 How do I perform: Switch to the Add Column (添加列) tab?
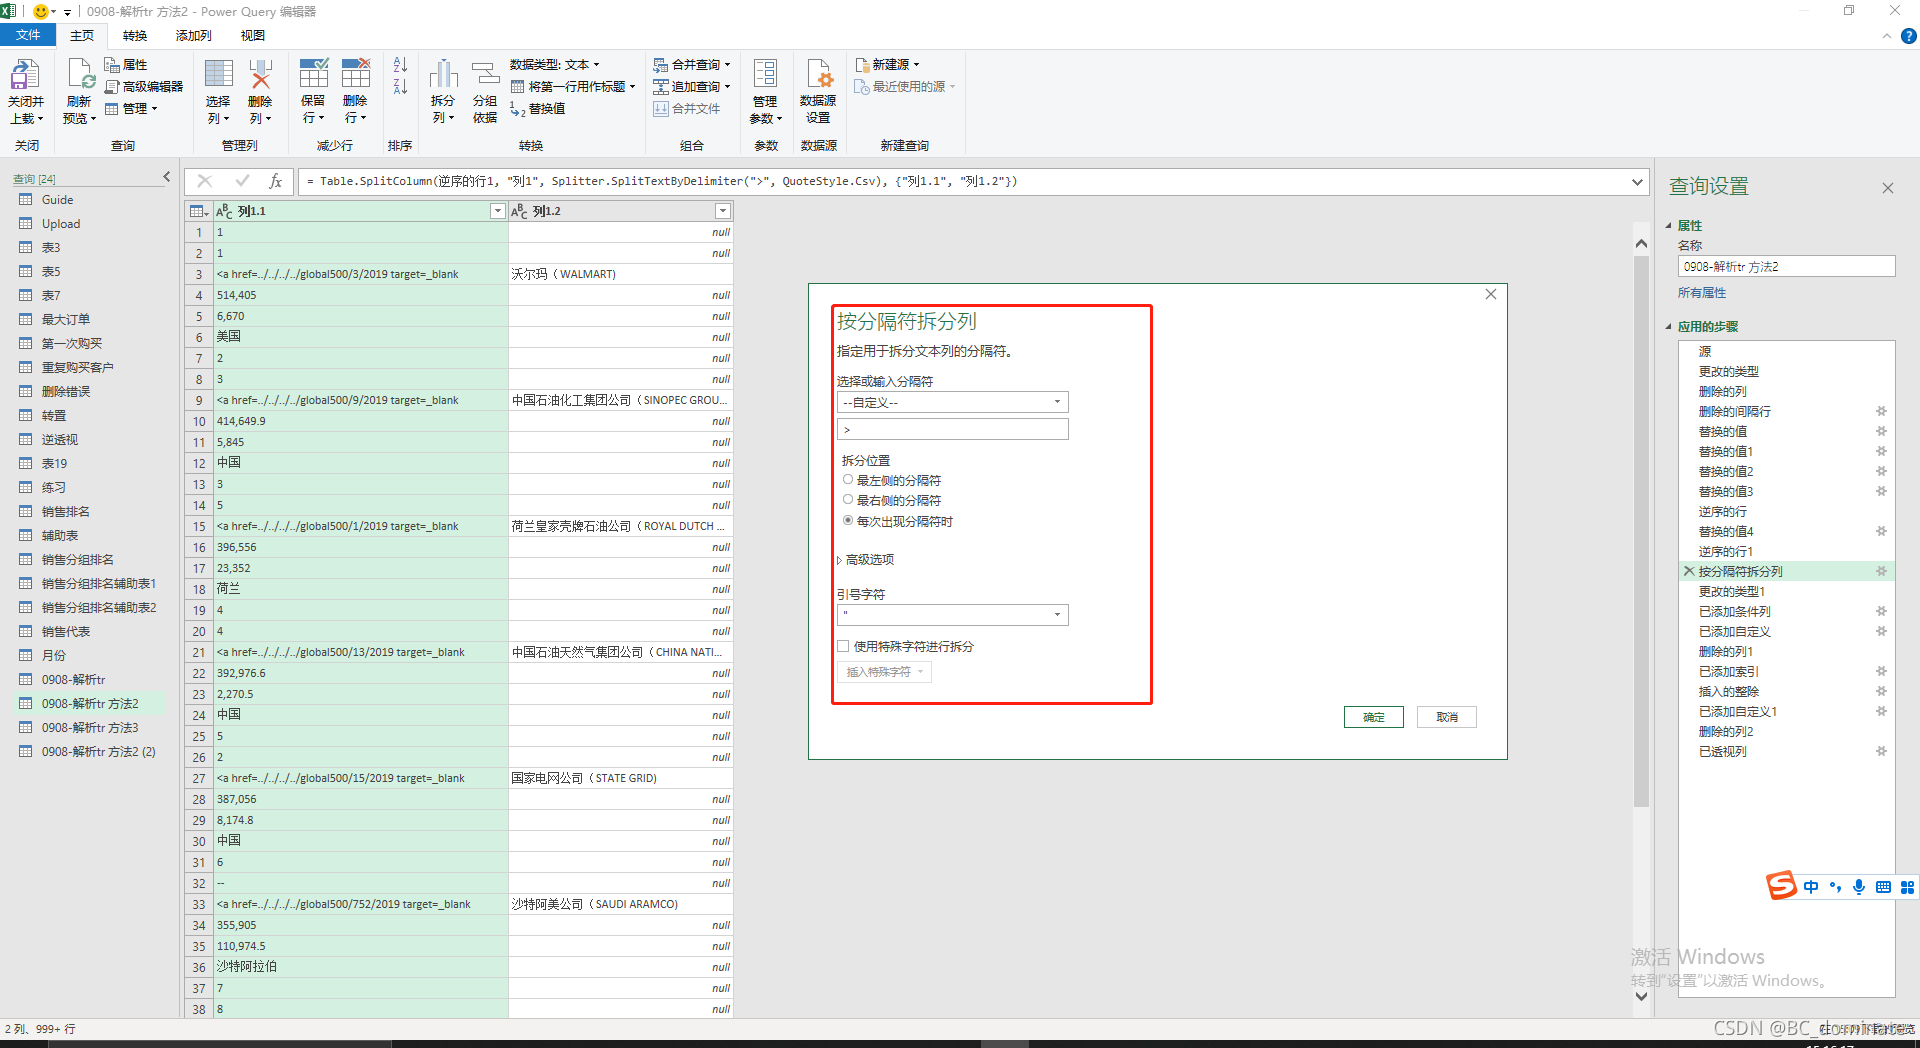(194, 36)
